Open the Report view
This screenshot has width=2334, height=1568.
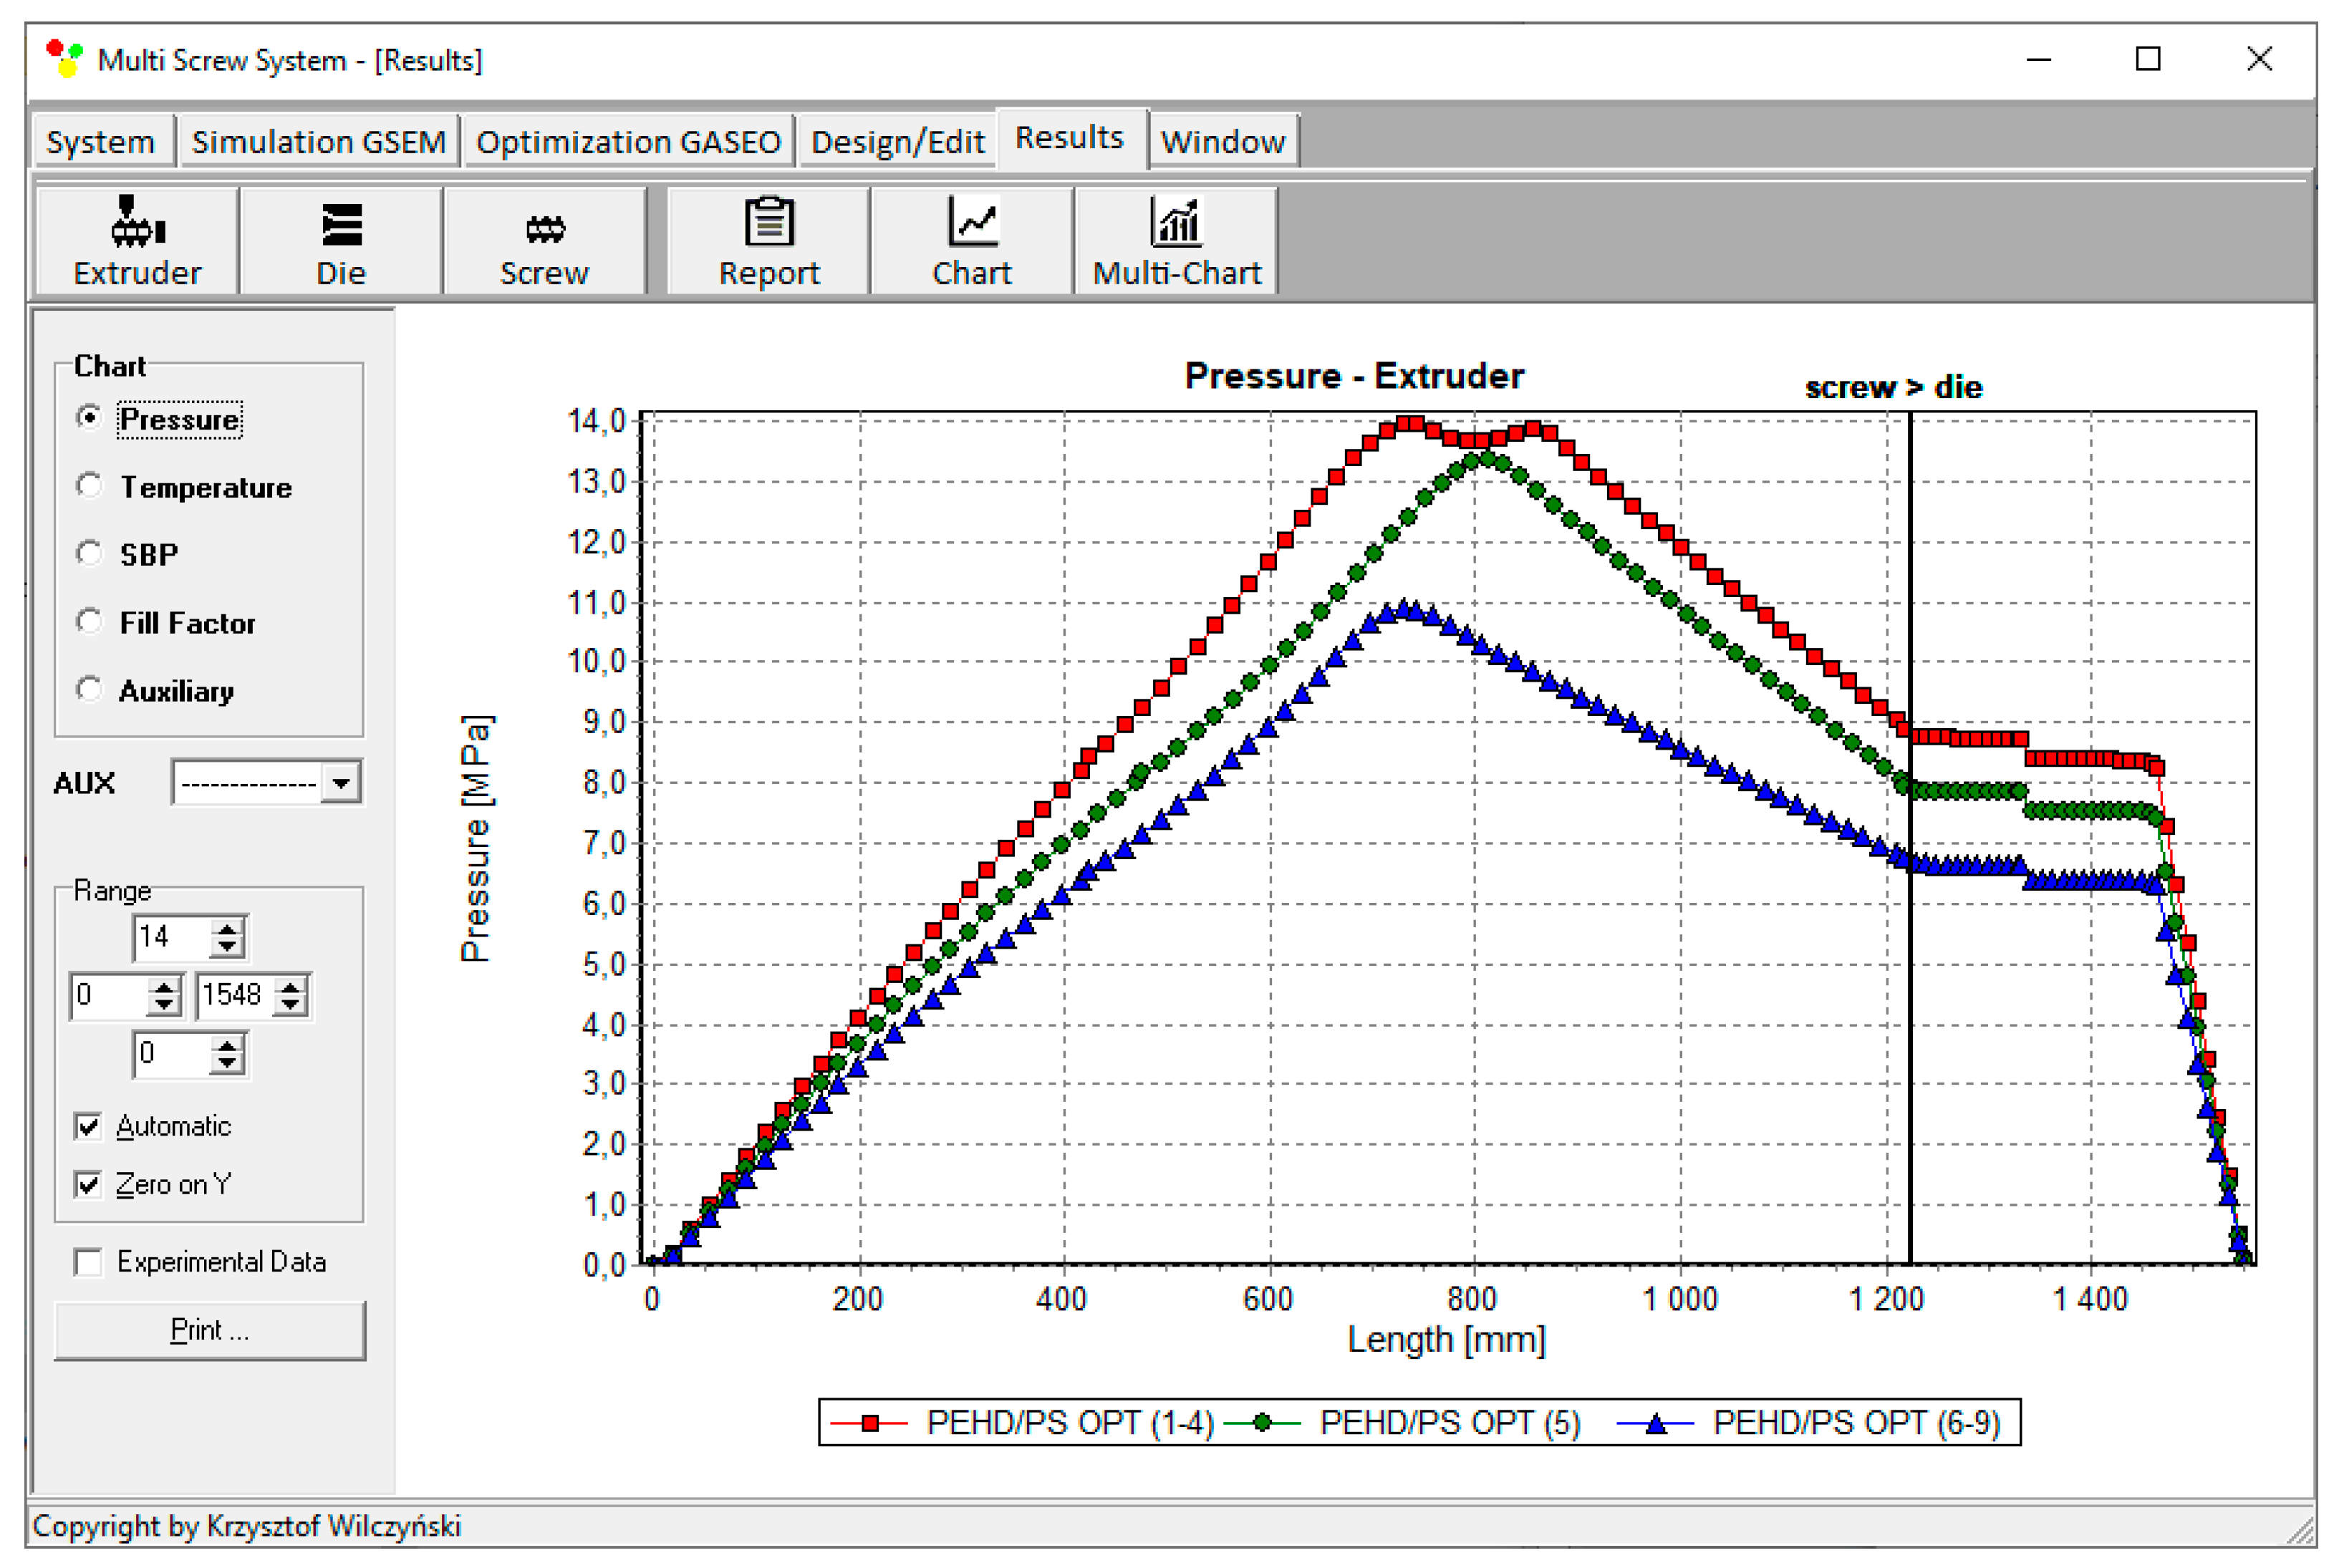tap(768, 240)
